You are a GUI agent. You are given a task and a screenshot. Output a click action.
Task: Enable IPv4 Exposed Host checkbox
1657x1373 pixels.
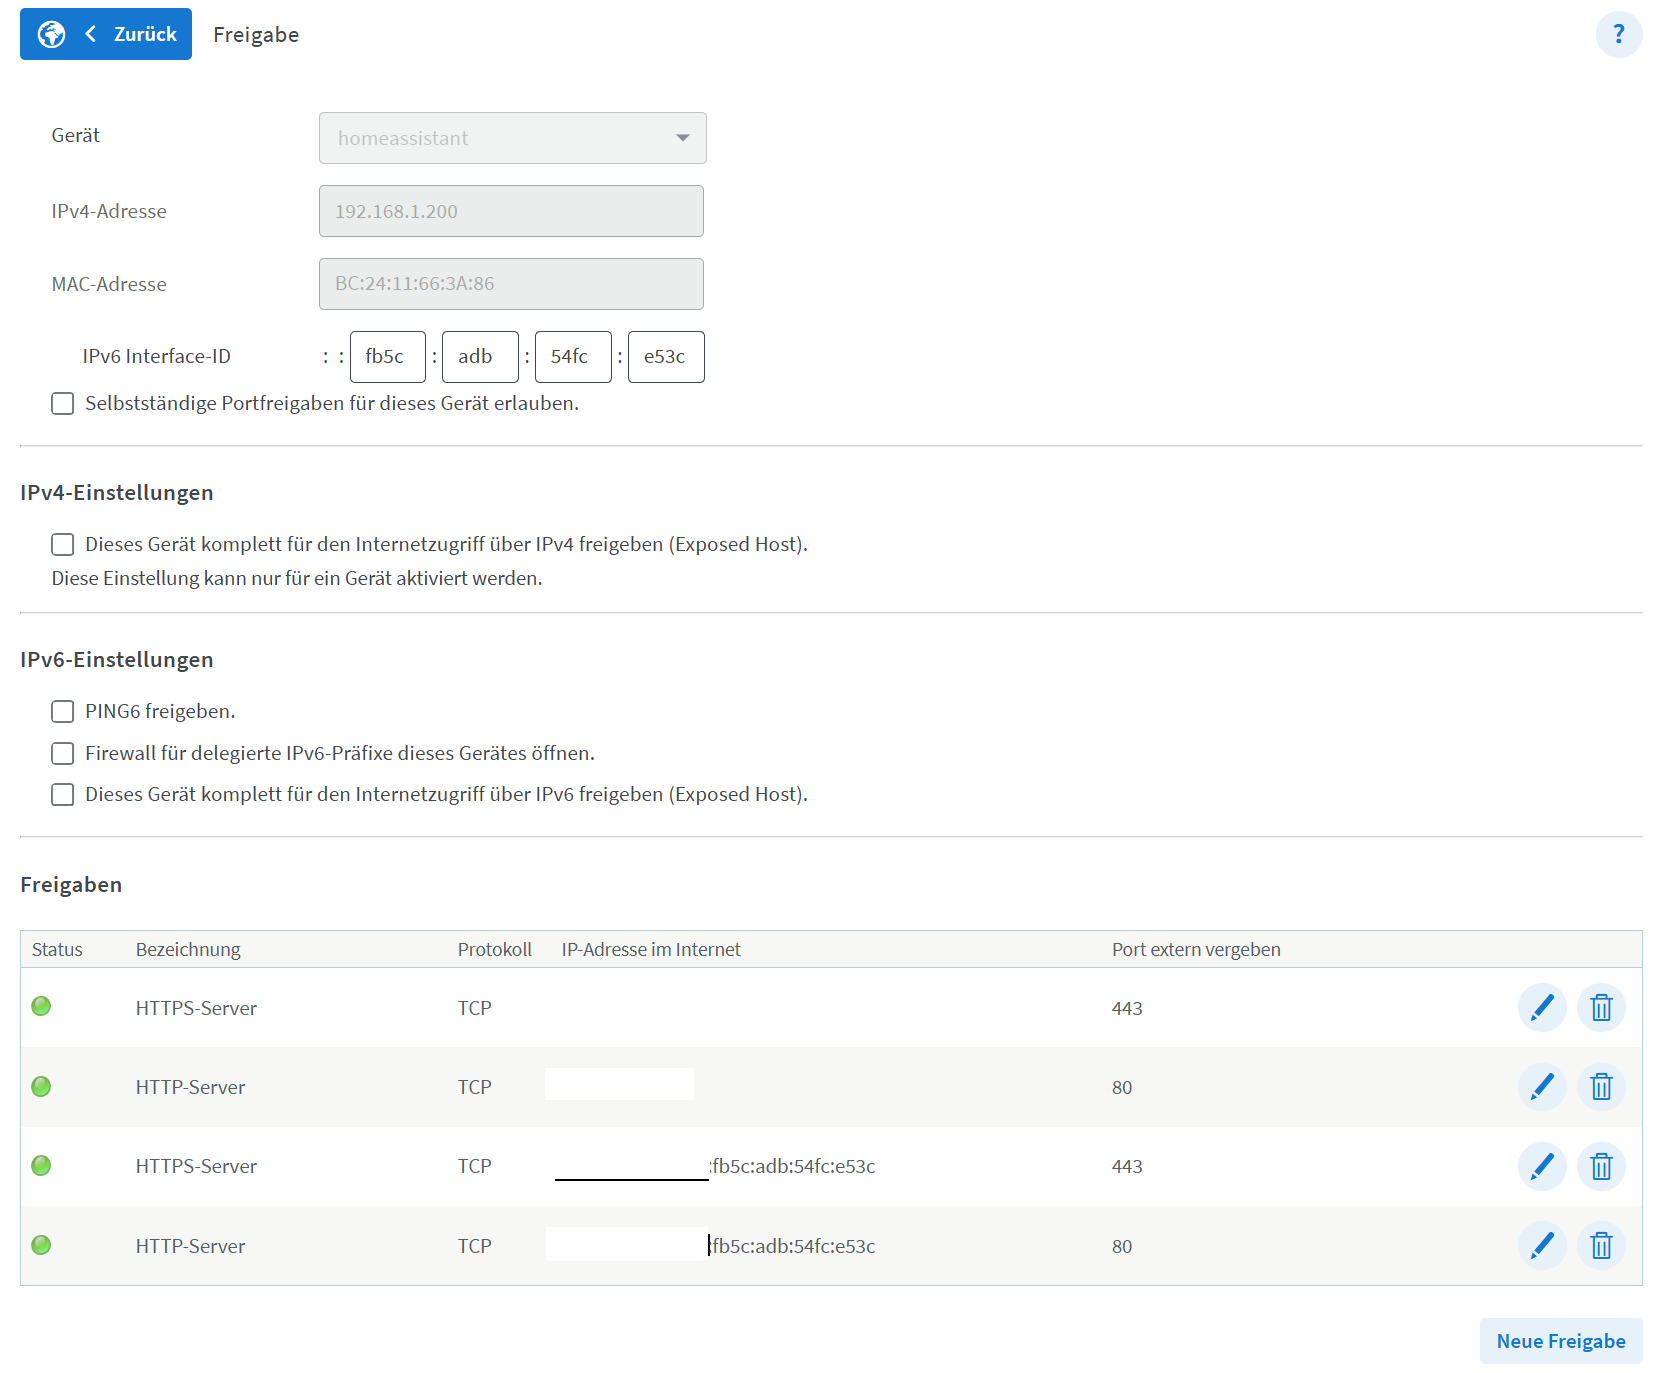click(63, 545)
